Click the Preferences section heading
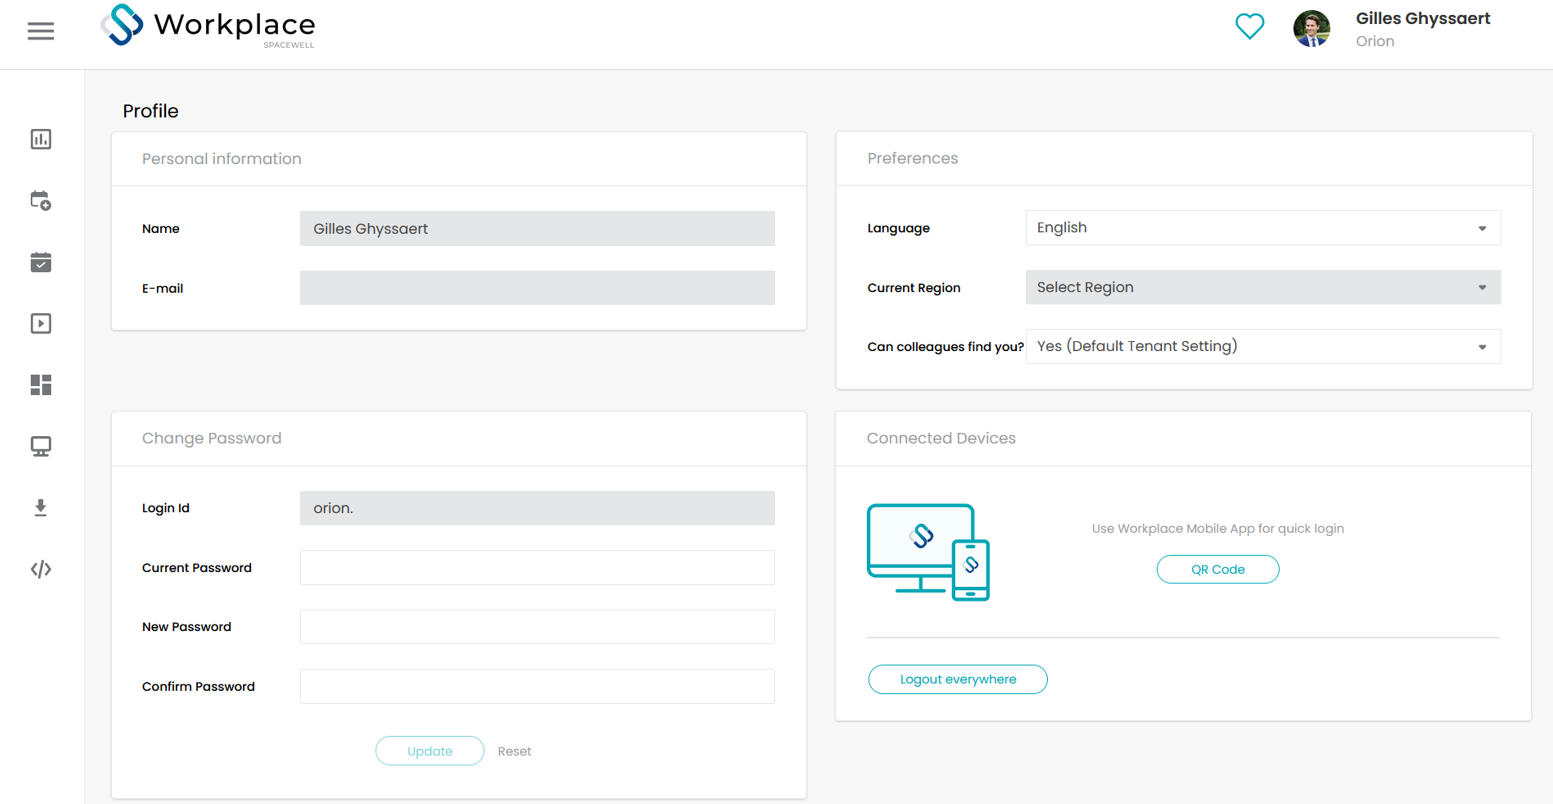Image resolution: width=1553 pixels, height=804 pixels. pyautogui.click(x=913, y=158)
